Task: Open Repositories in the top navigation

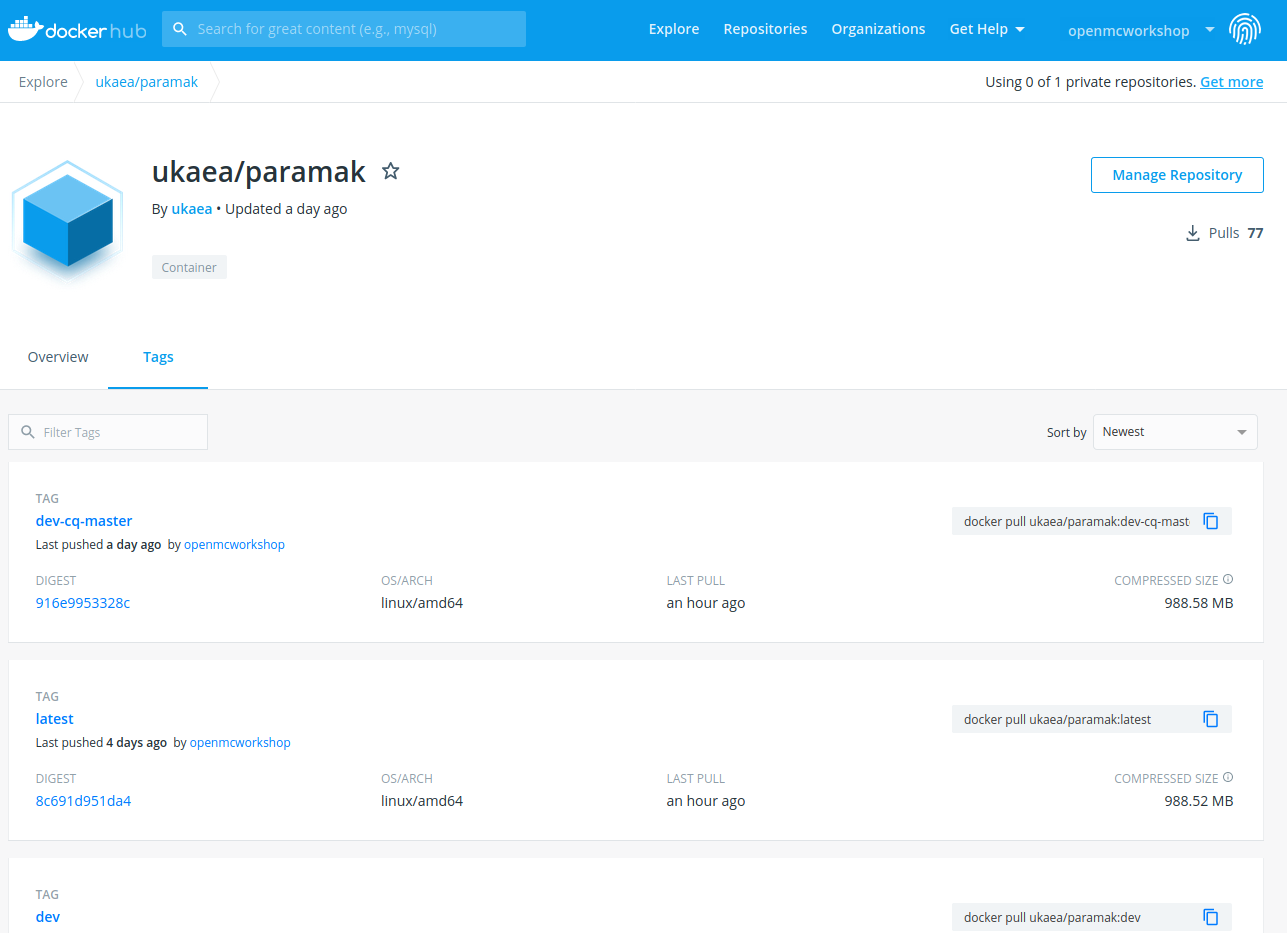Action: (x=765, y=29)
